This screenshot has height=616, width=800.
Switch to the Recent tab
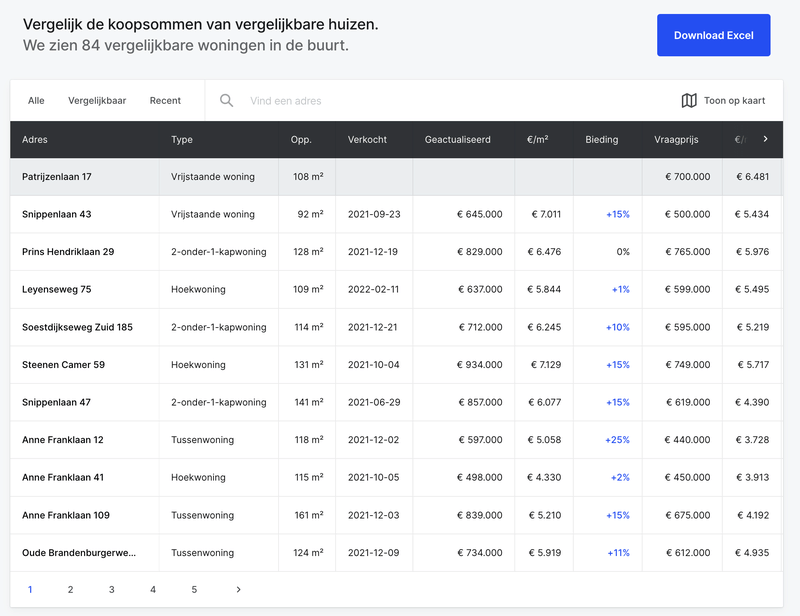pos(165,100)
